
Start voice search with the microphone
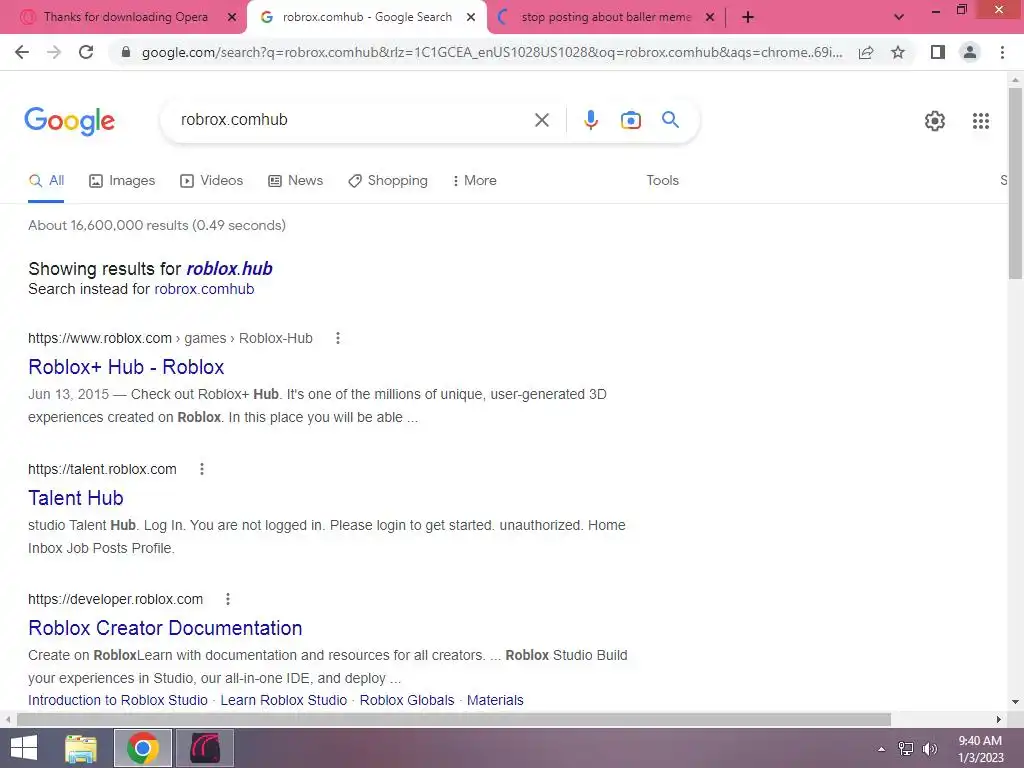(590, 120)
